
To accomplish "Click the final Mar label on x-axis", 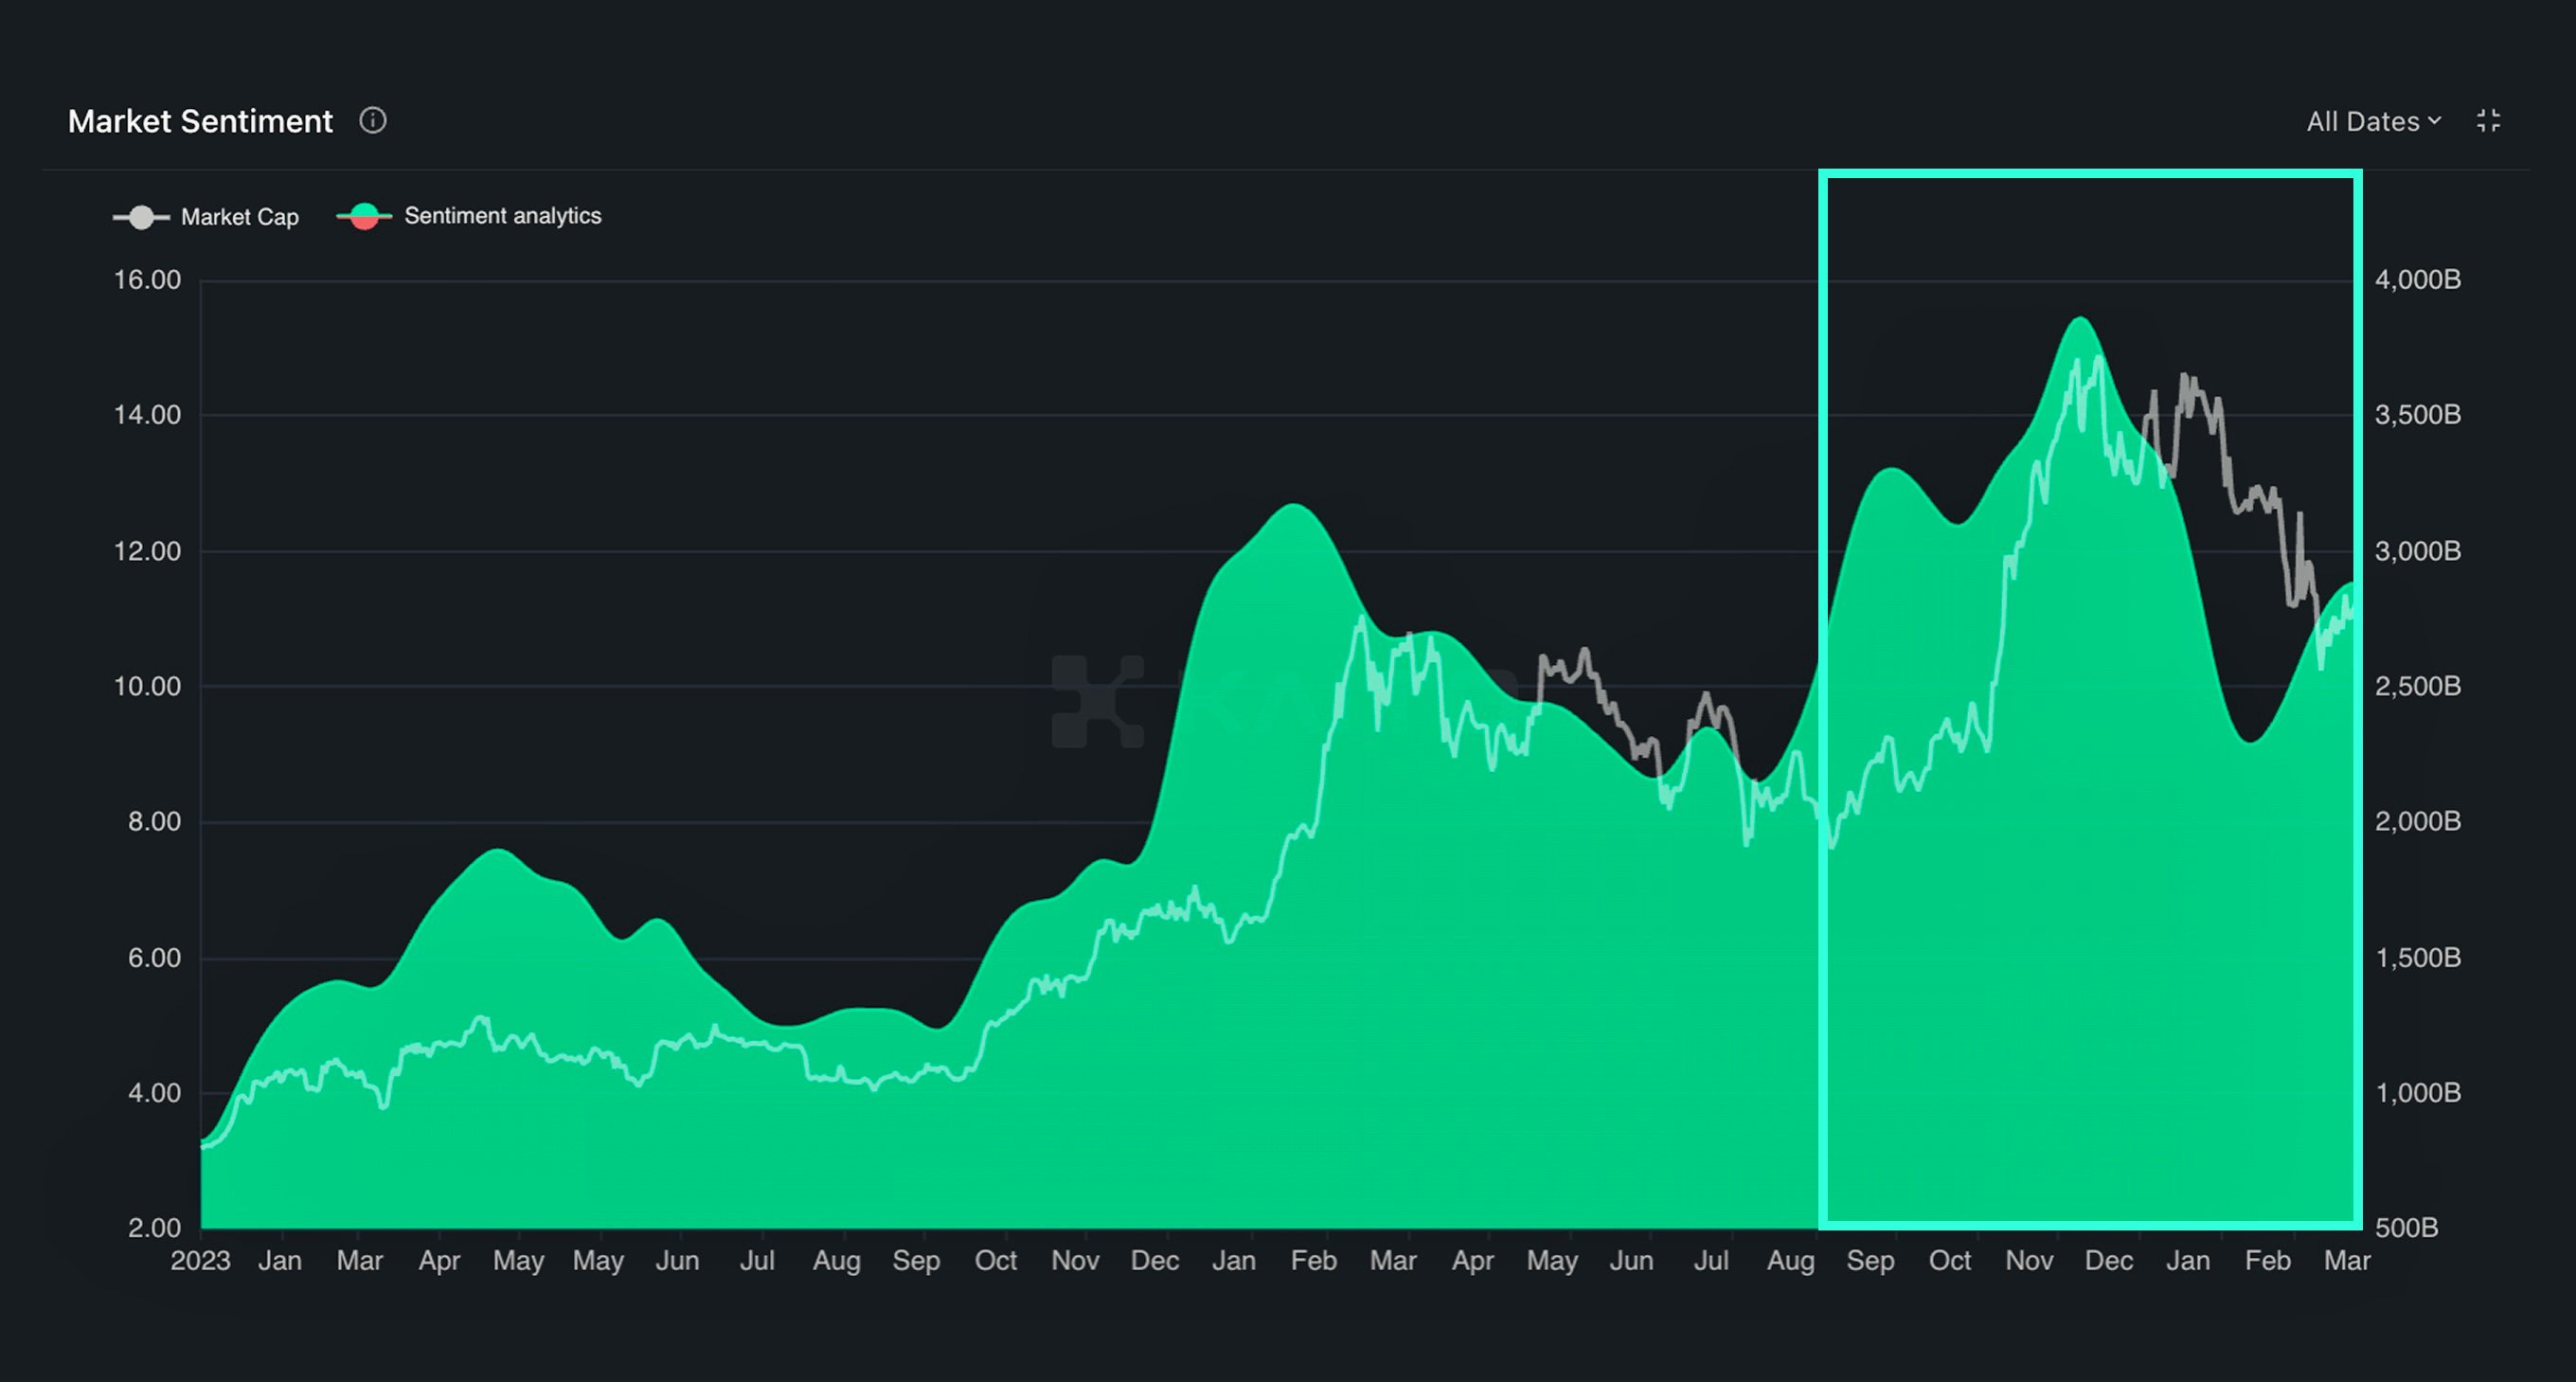I will tap(2346, 1260).
